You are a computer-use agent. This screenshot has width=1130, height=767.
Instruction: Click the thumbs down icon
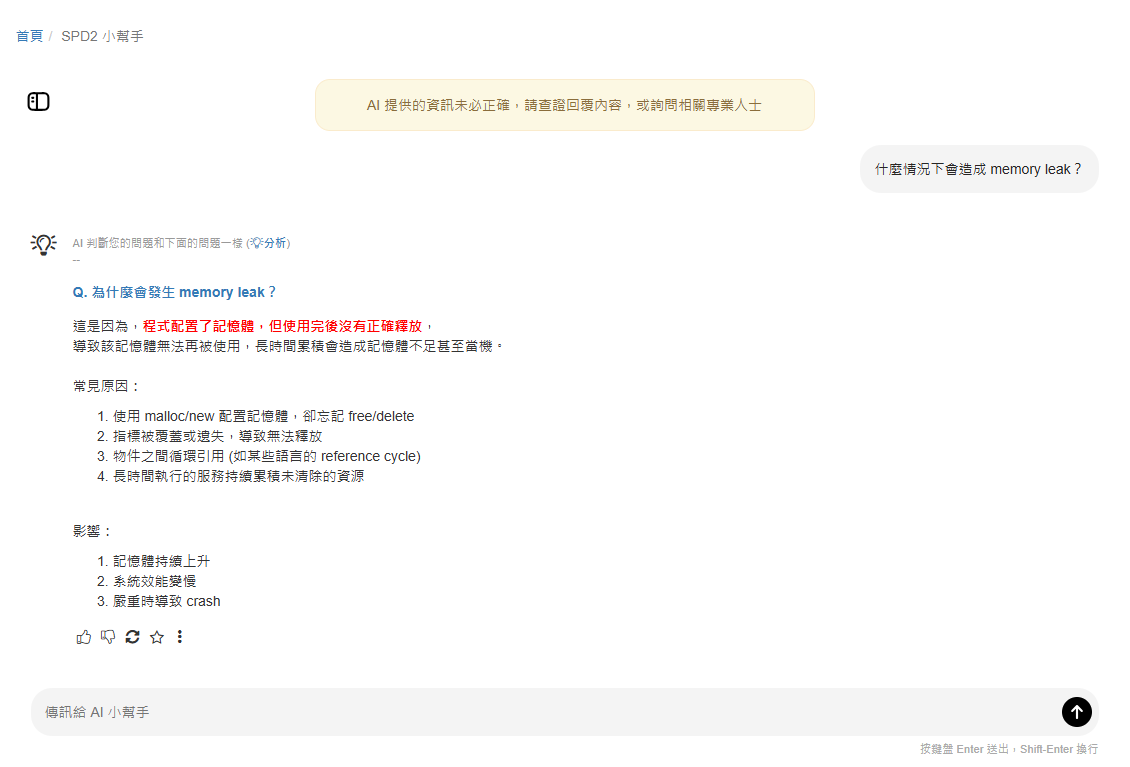[108, 637]
